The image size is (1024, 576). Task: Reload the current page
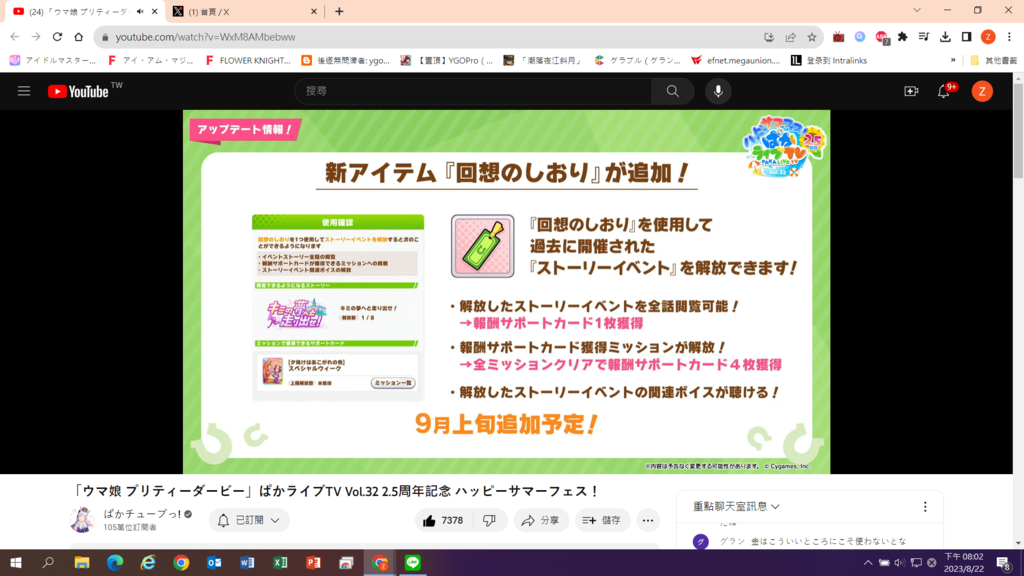click(x=57, y=37)
